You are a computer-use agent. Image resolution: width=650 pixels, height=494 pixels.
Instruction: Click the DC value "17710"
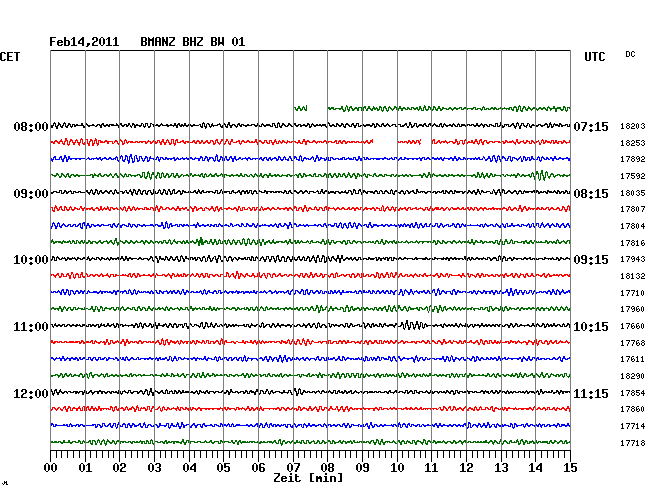point(633,293)
